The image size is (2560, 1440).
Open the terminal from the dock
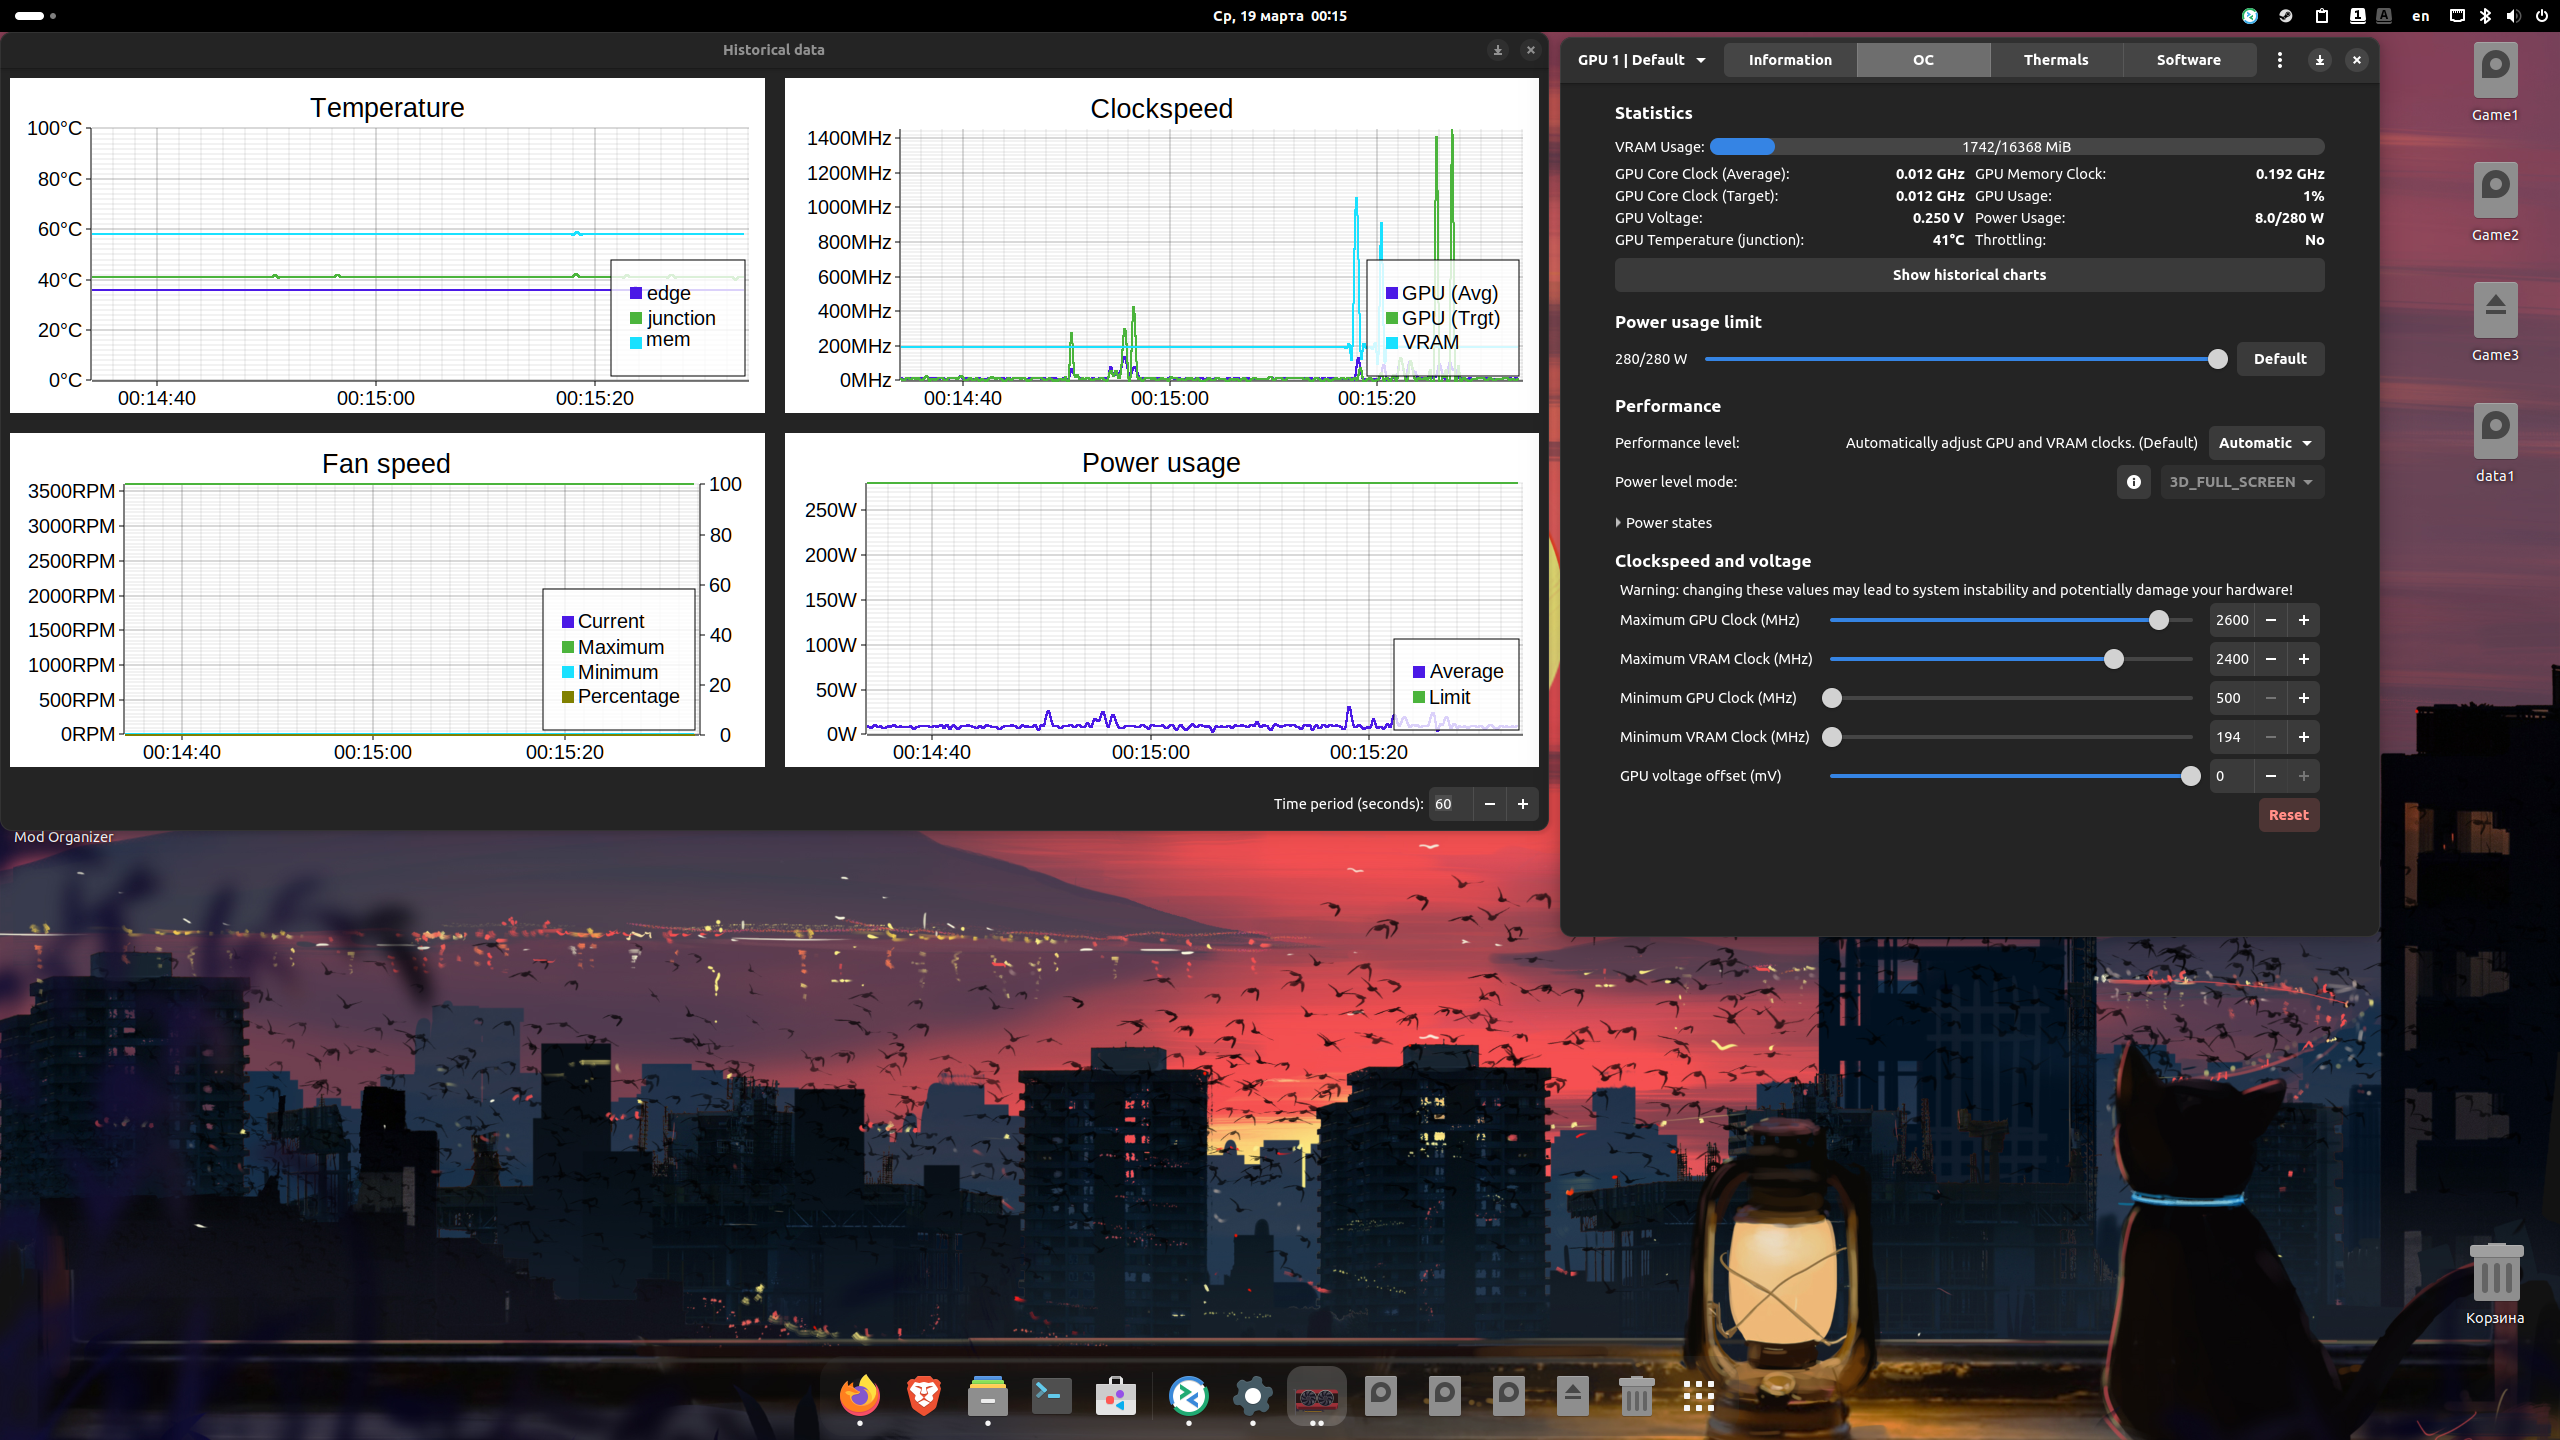pos(1051,1396)
